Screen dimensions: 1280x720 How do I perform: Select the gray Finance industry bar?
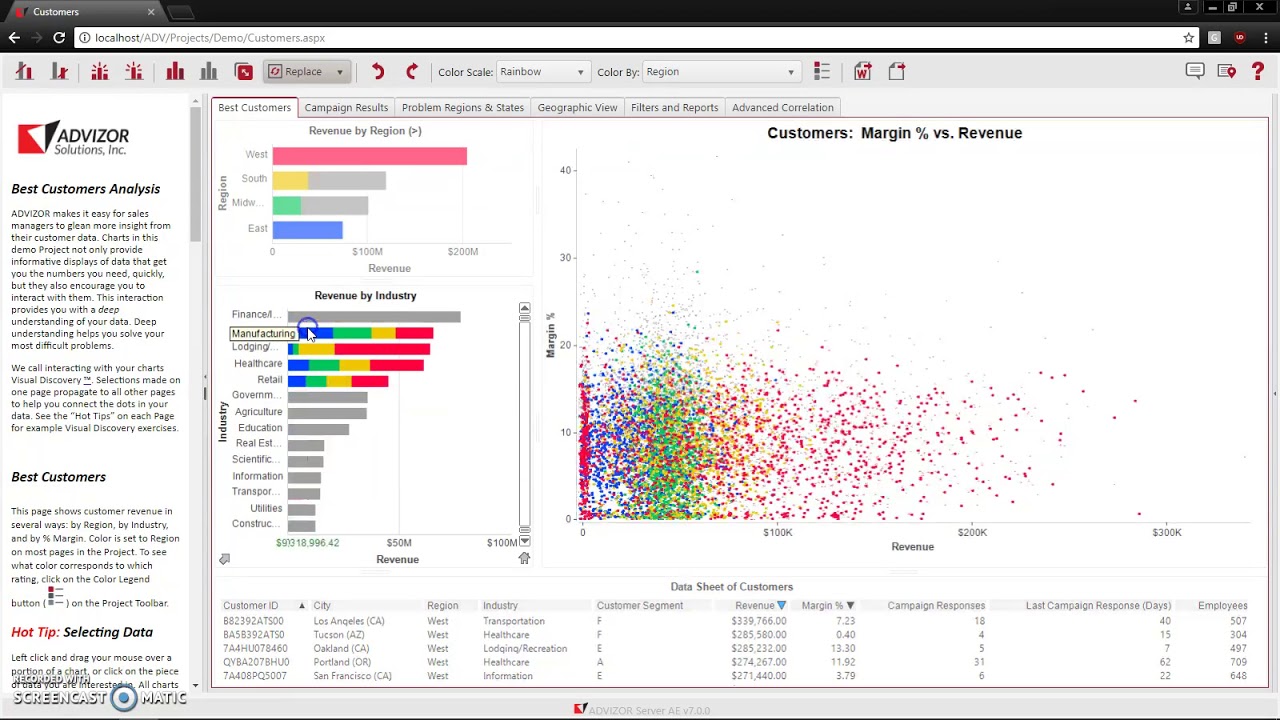click(374, 317)
